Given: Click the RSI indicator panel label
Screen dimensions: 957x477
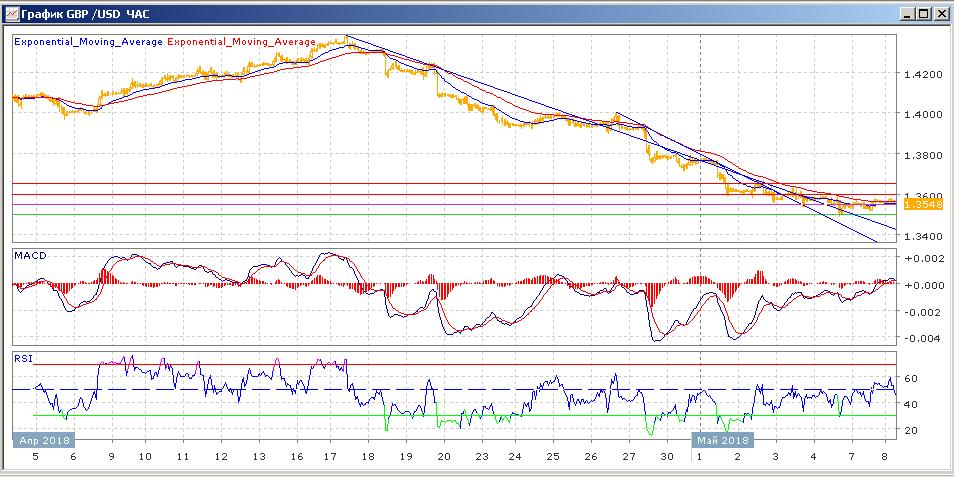Looking at the screenshot, I should click(22, 356).
